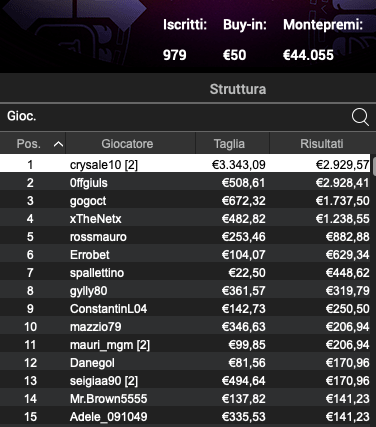Select ConstantinL04 in the table
Screen dimensions: 376x427
[185, 309]
